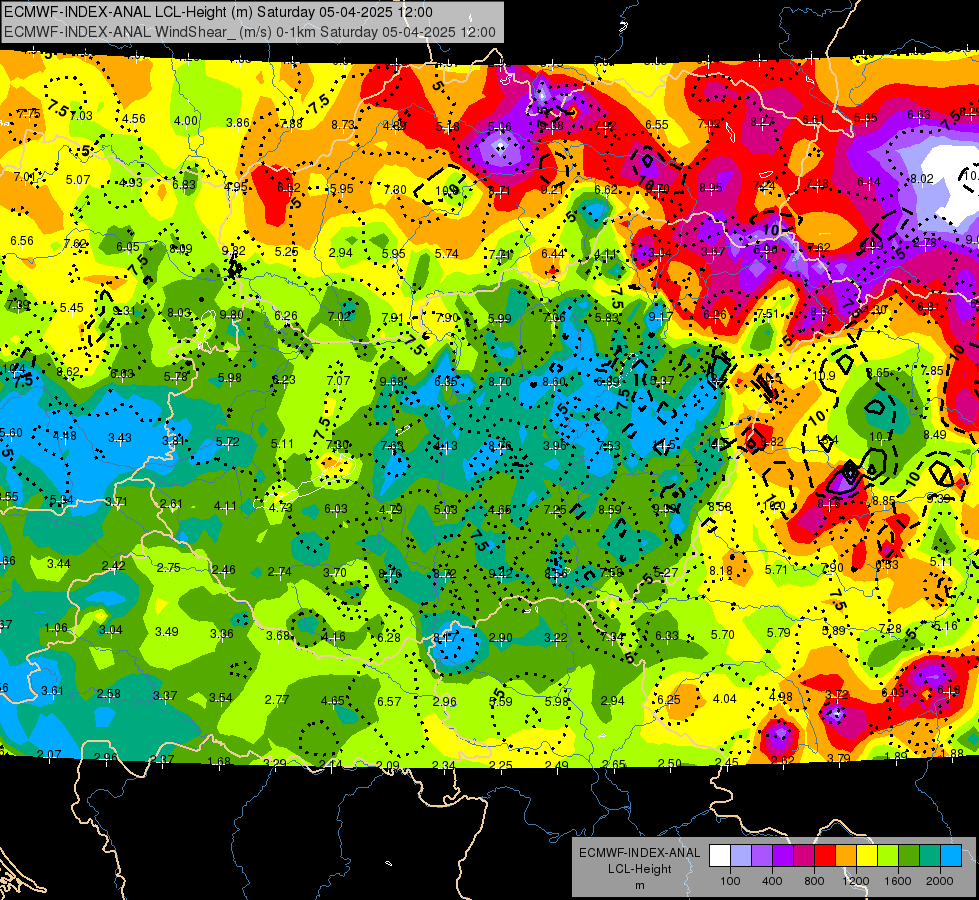The height and width of the screenshot is (900, 979).
Task: Click the wind shear value 5.99
Action: tap(499, 319)
